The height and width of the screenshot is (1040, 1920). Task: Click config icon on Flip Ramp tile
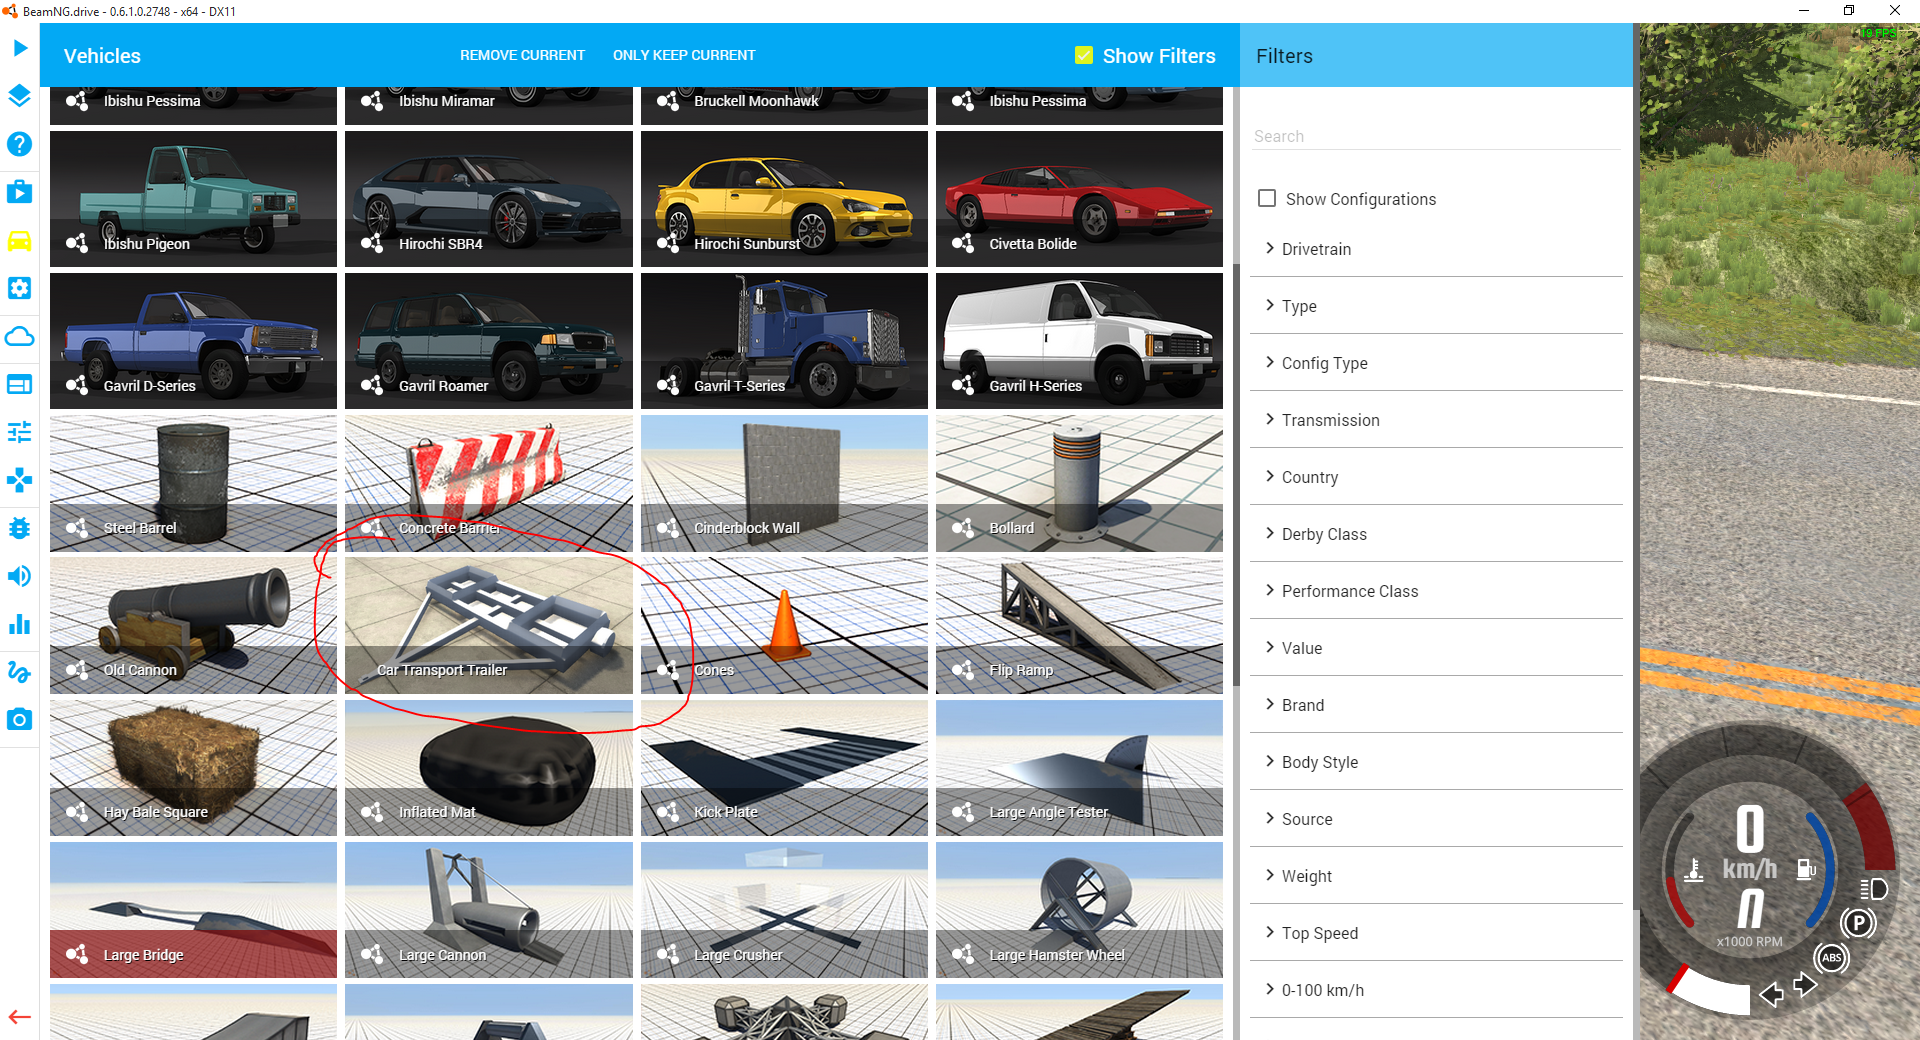pyautogui.click(x=963, y=670)
